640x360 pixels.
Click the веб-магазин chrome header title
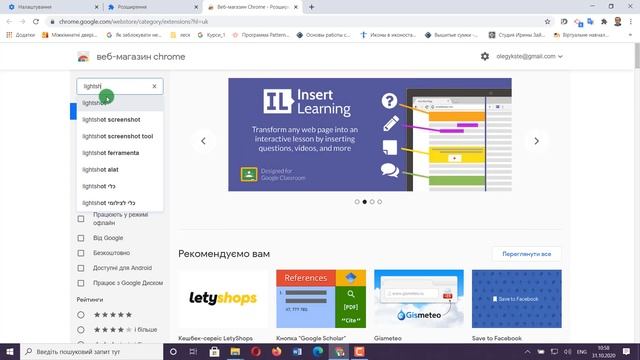pos(141,57)
